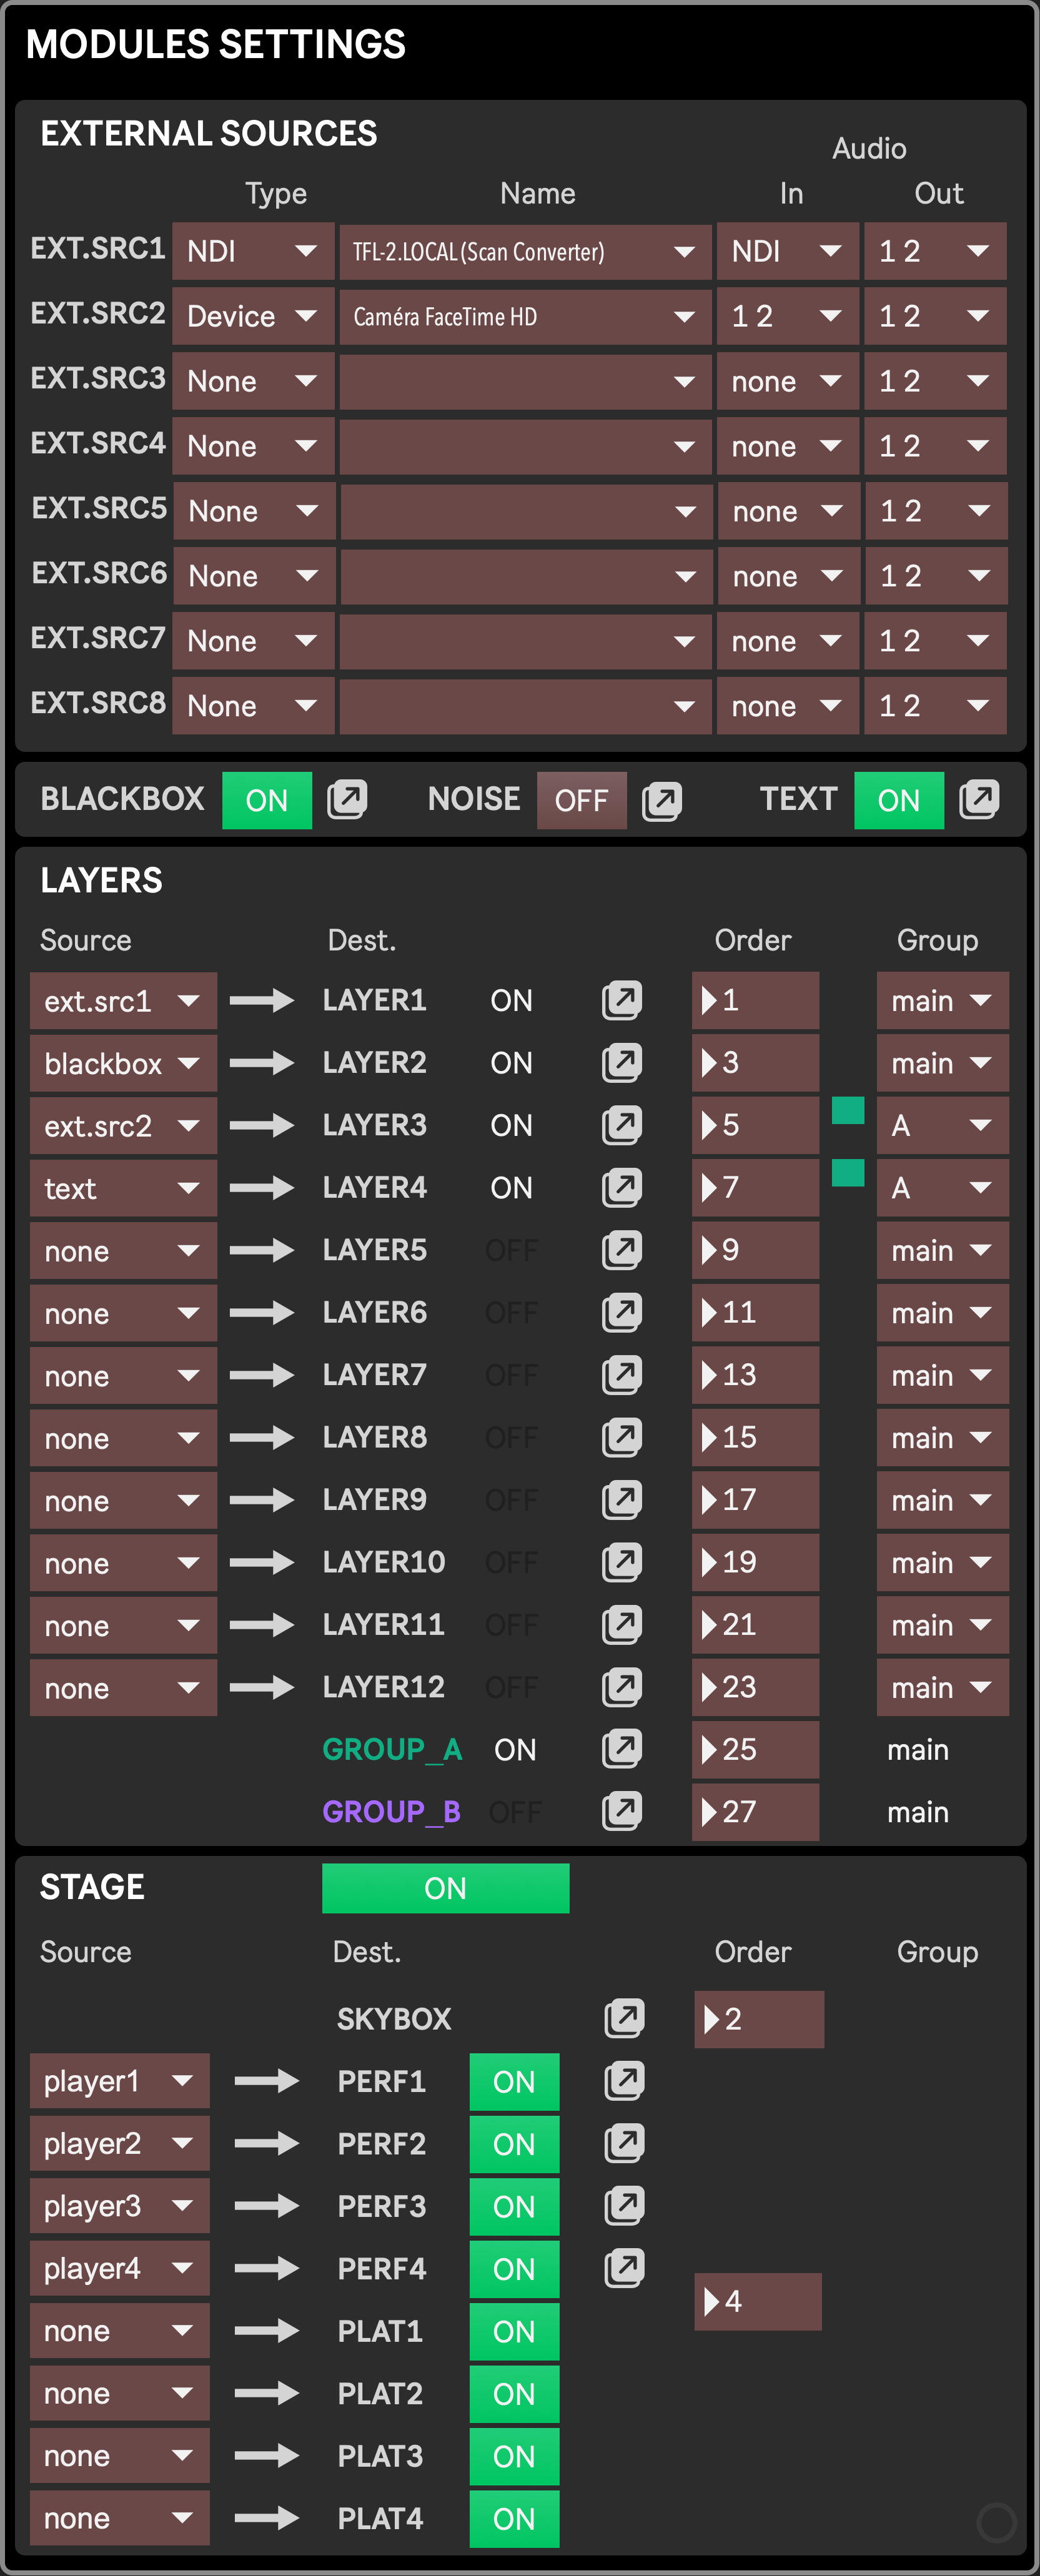Open LAYER4 popup window icon
Screen dimensions: 1040x2576
(x=621, y=1188)
